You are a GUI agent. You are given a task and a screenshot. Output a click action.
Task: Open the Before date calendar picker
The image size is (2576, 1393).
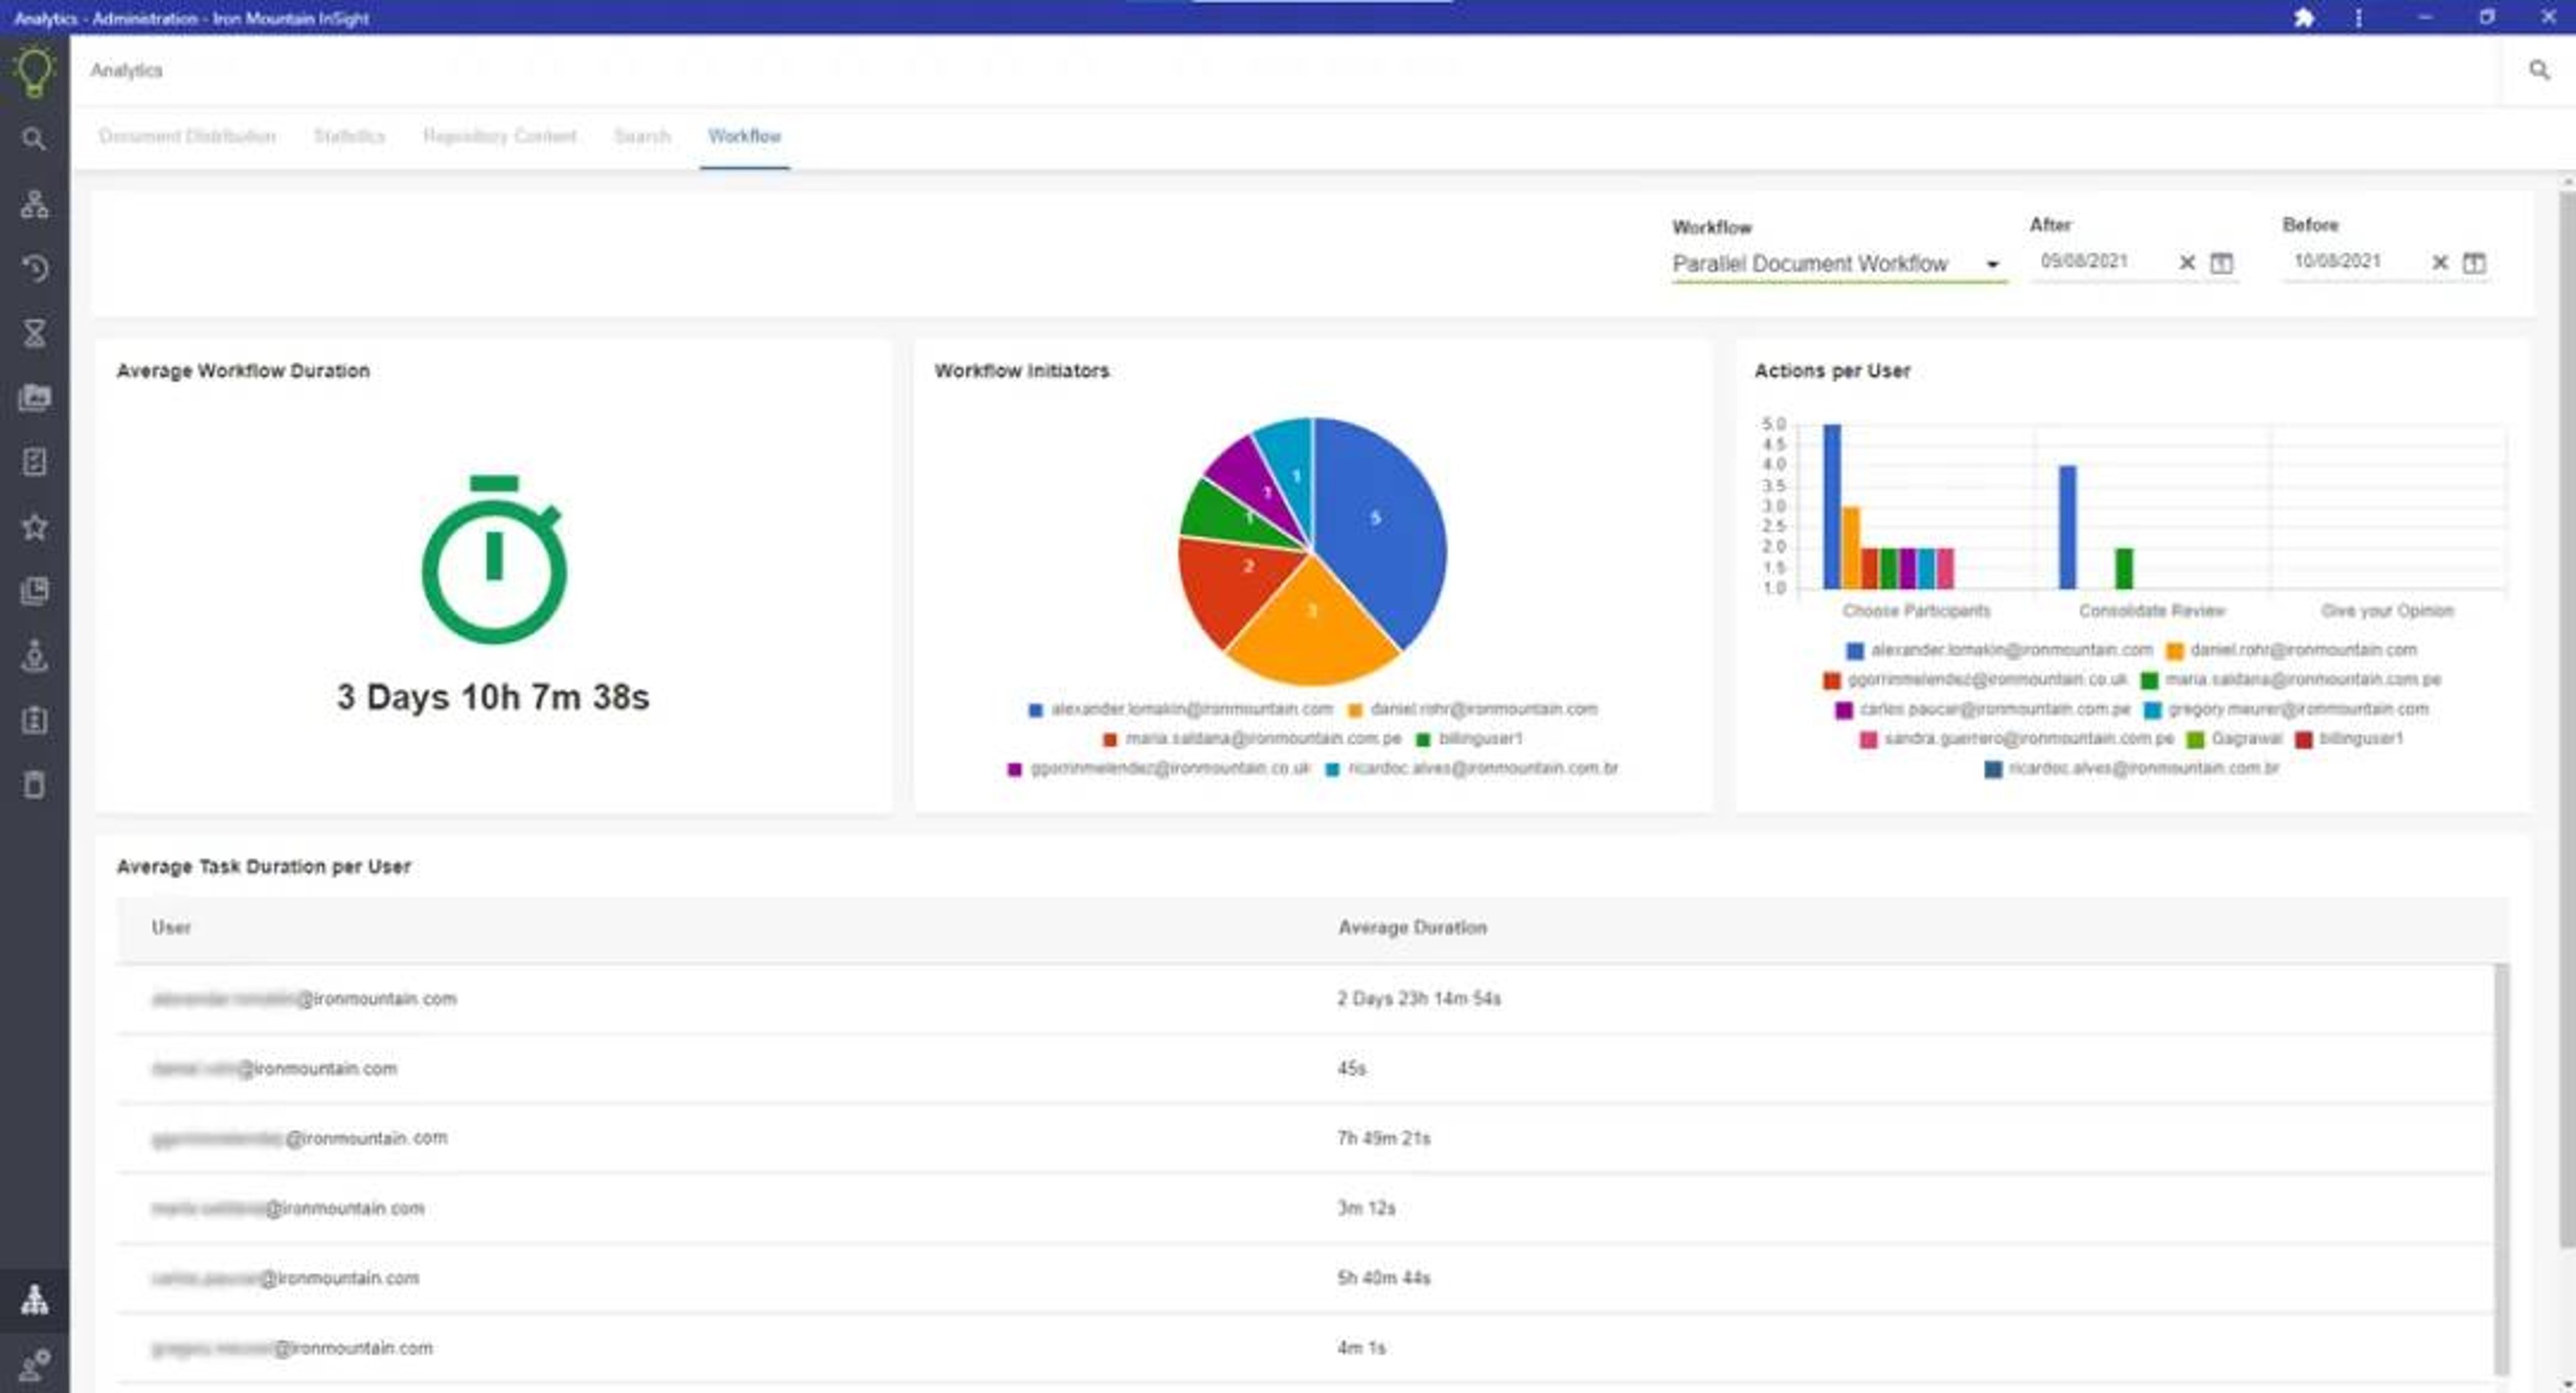2474,263
